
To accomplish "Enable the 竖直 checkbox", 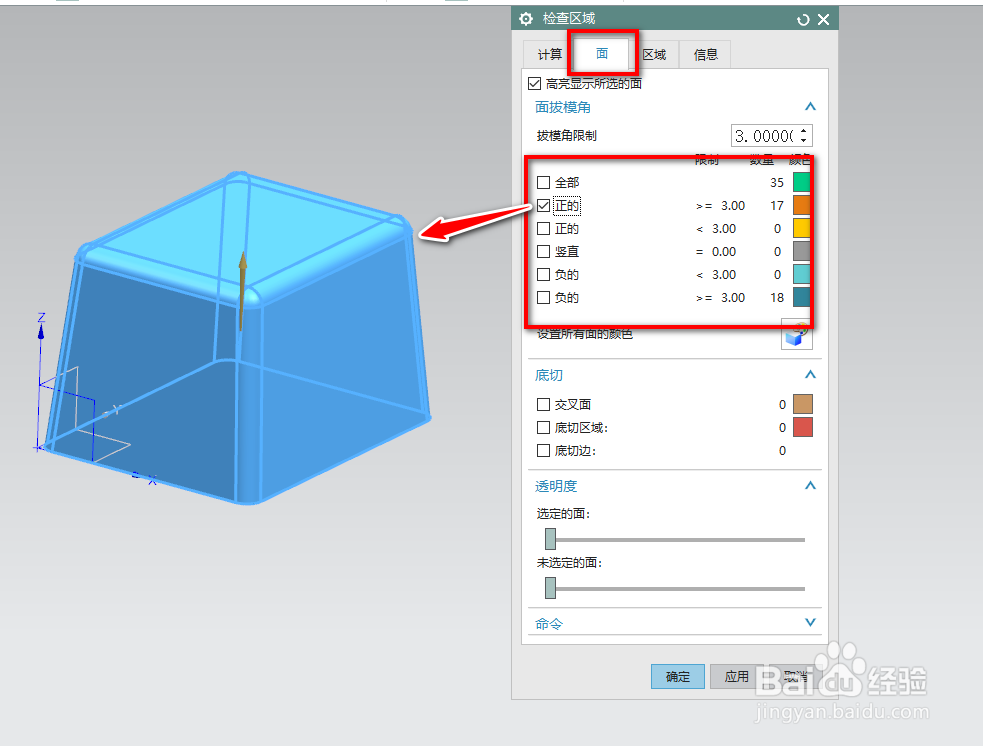I will [x=544, y=251].
